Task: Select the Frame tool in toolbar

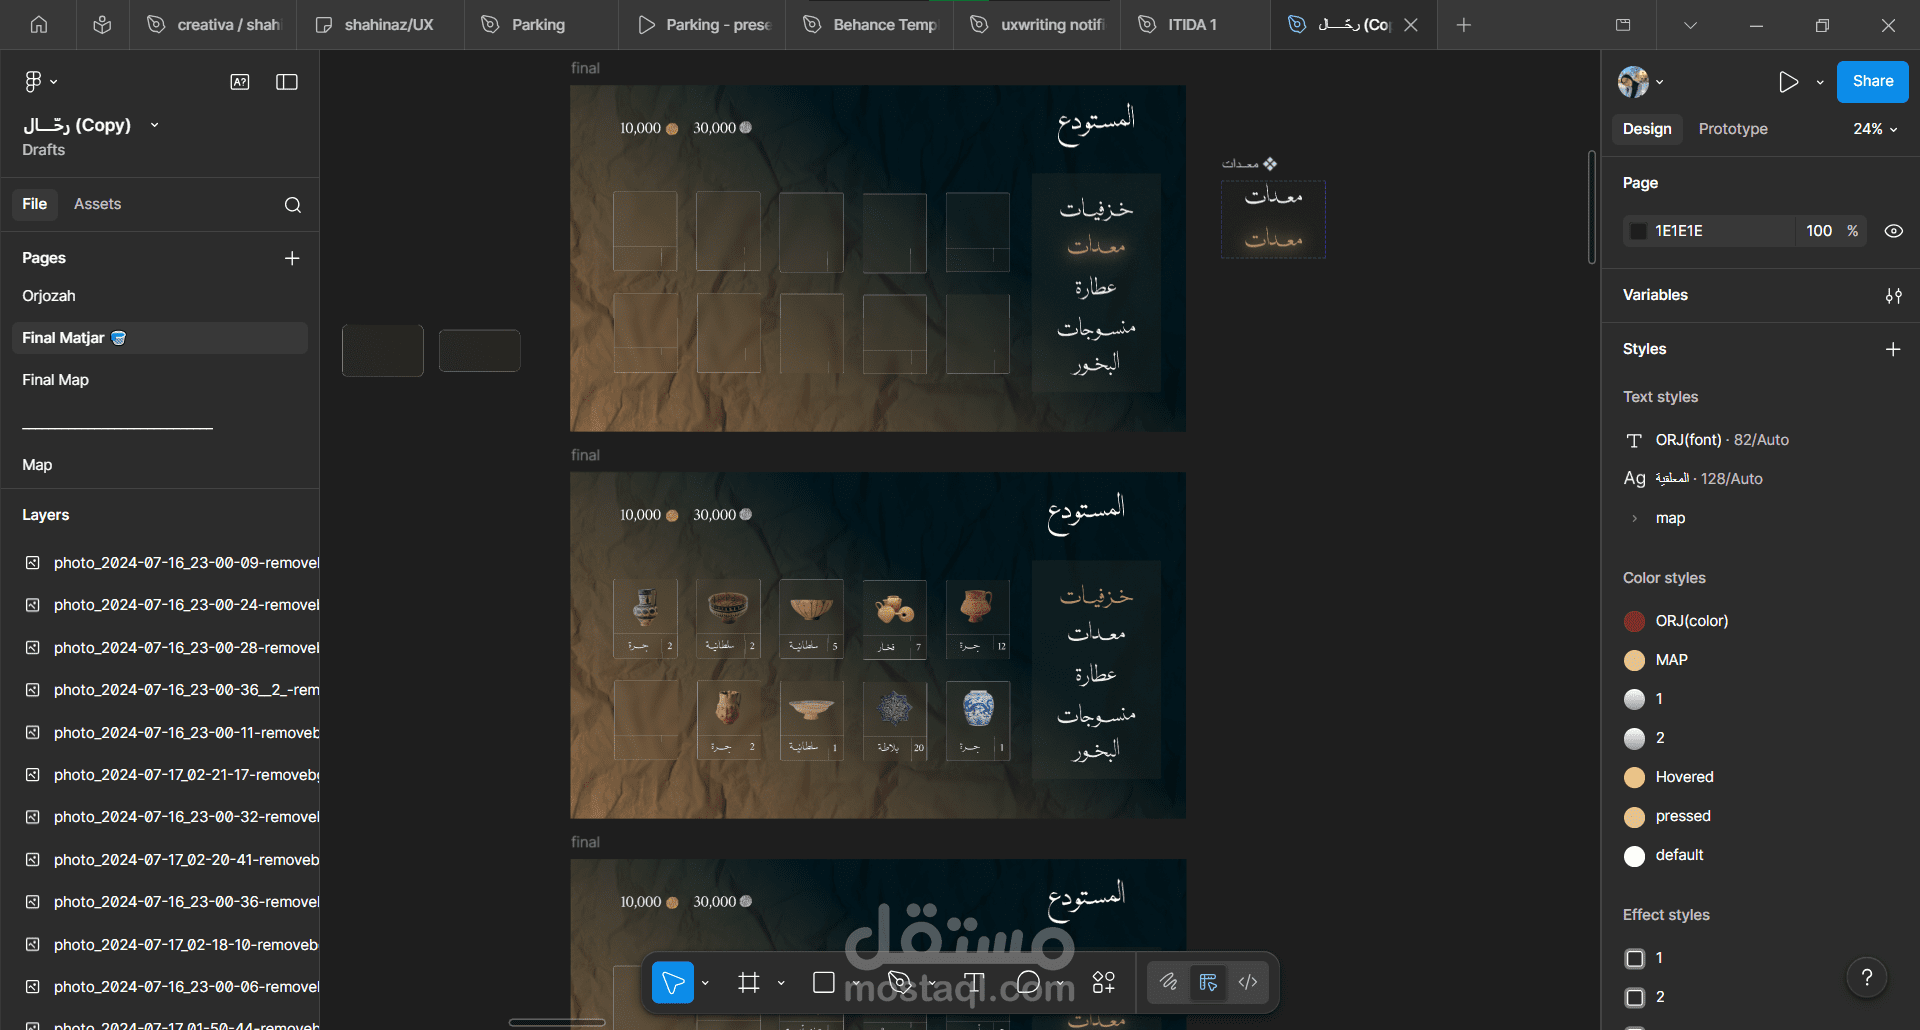Action: click(749, 983)
